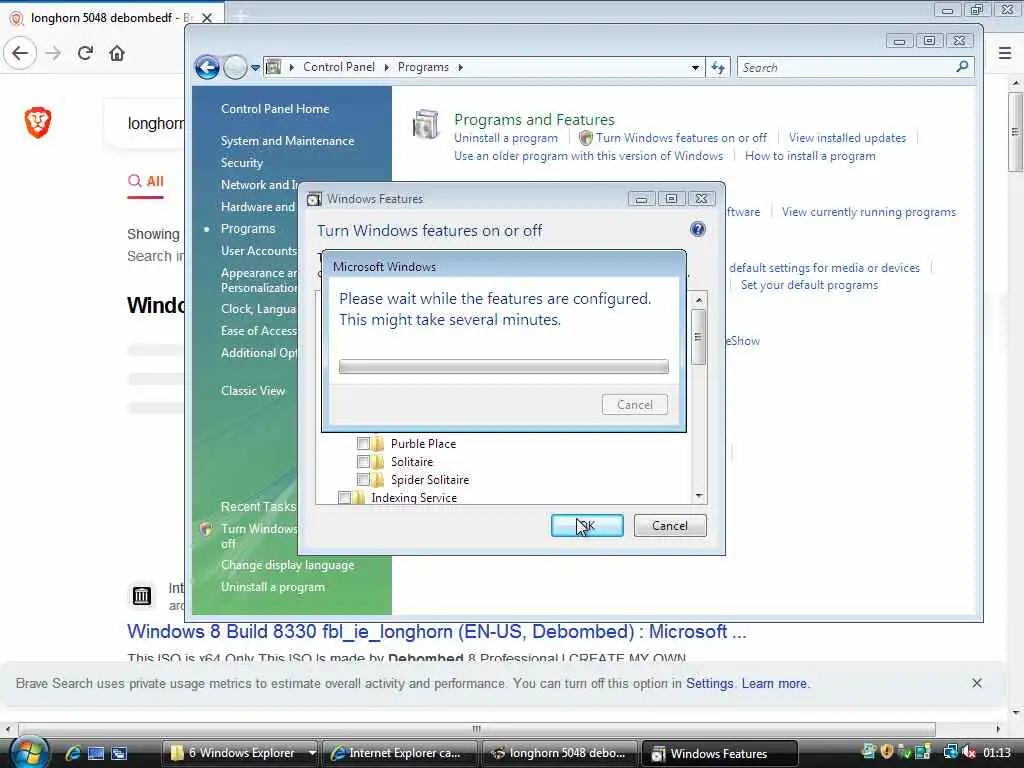Viewport: 1024px width, 768px height.
Task: Toggle the Spider Solitaire checkbox
Action: [363, 479]
